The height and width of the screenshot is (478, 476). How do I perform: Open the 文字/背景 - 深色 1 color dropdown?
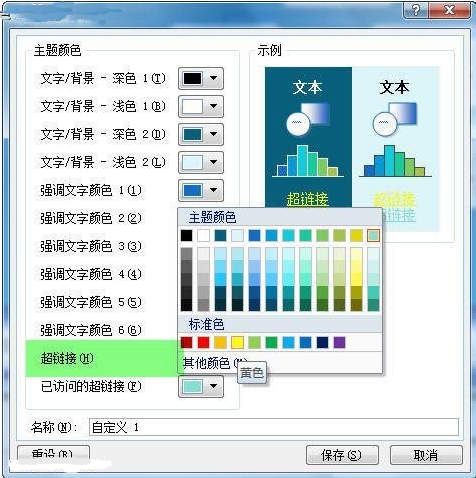pos(201,79)
